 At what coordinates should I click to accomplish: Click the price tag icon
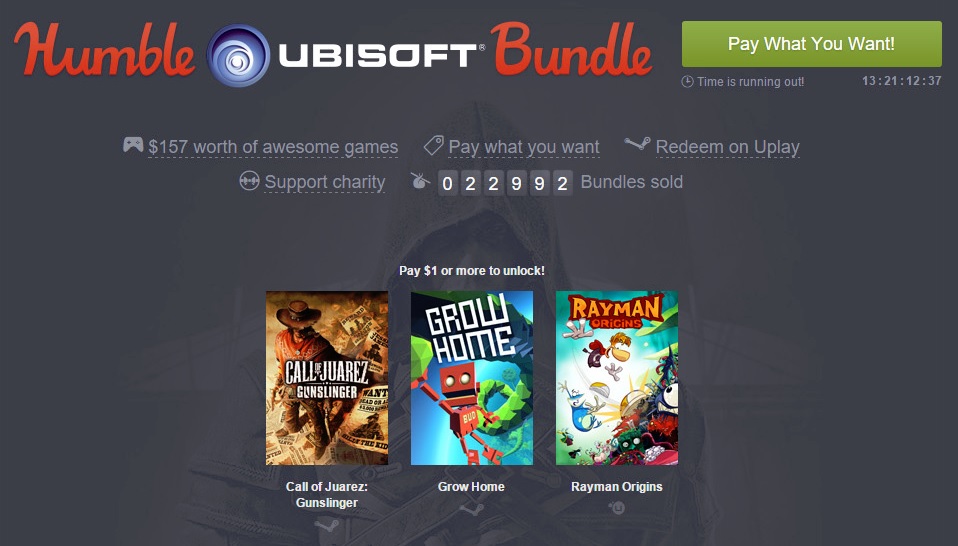(x=433, y=145)
